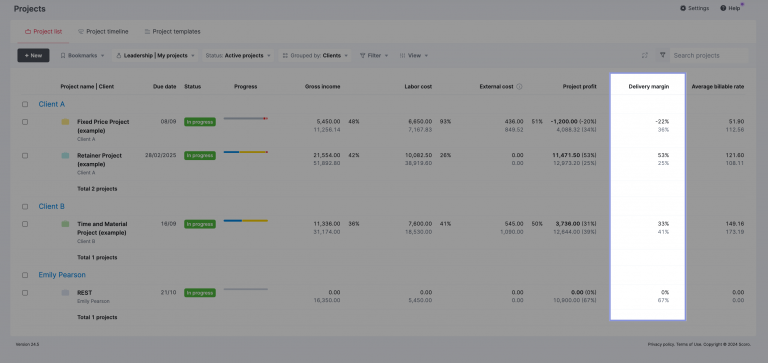Sort by Due date column header
This screenshot has height=363, width=768.
coord(165,87)
